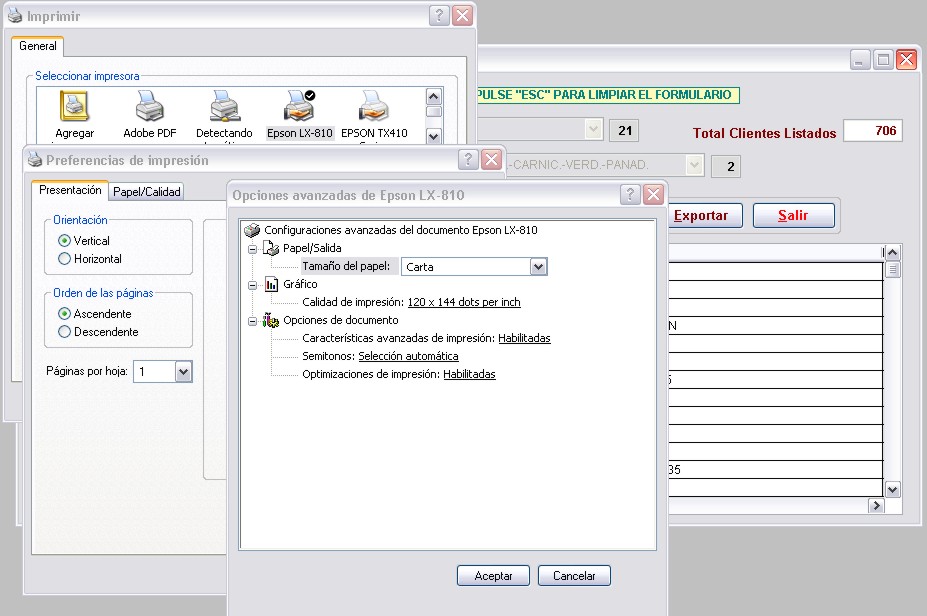The image size is (927, 616).
Task: Click help button in Imprimir dialog
Action: [x=439, y=15]
